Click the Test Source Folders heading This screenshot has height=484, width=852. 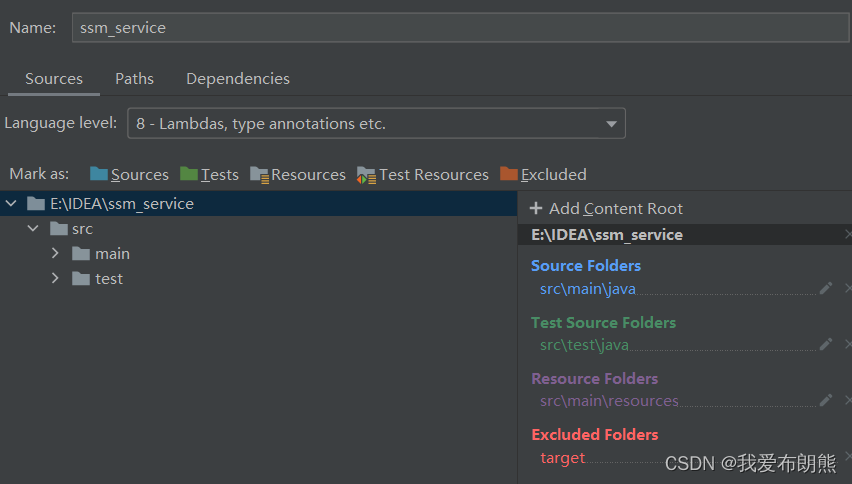point(603,323)
